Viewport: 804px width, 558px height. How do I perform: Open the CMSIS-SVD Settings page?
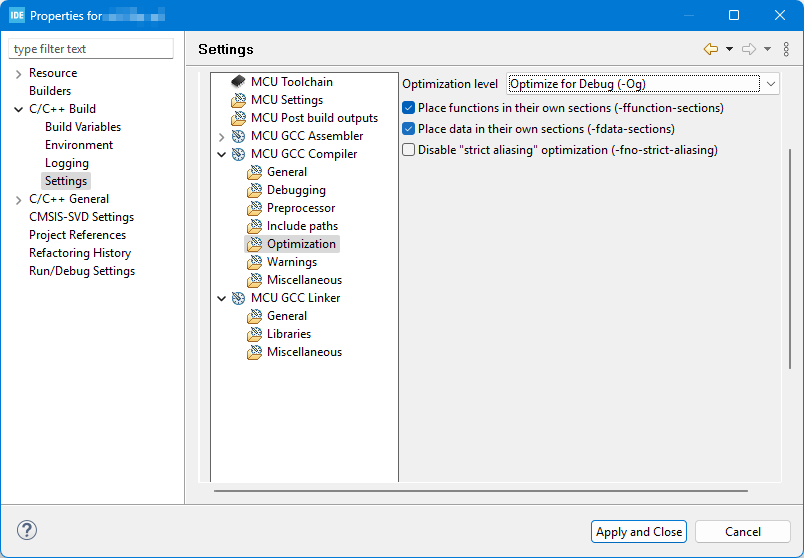pyautogui.click(x=81, y=217)
